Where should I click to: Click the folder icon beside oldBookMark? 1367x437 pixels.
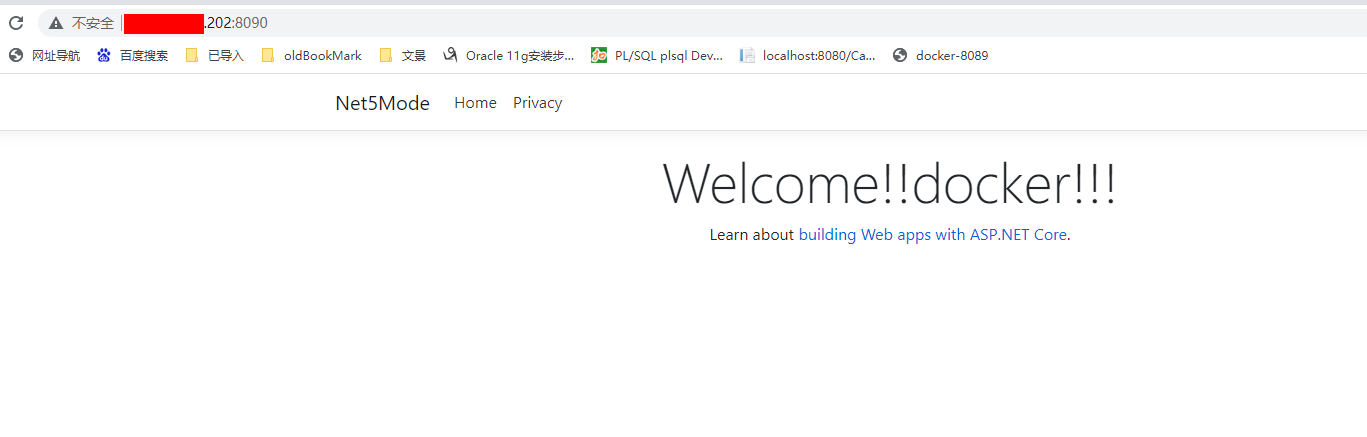pos(268,56)
